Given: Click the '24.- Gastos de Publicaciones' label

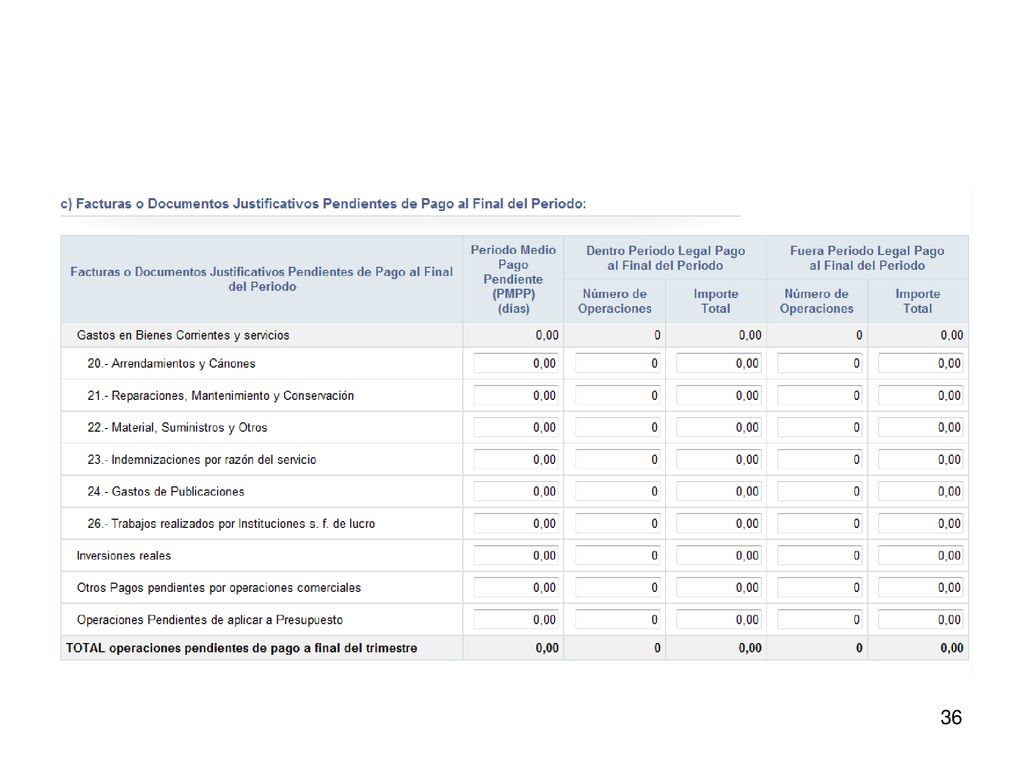Looking at the screenshot, I should (x=166, y=491).
